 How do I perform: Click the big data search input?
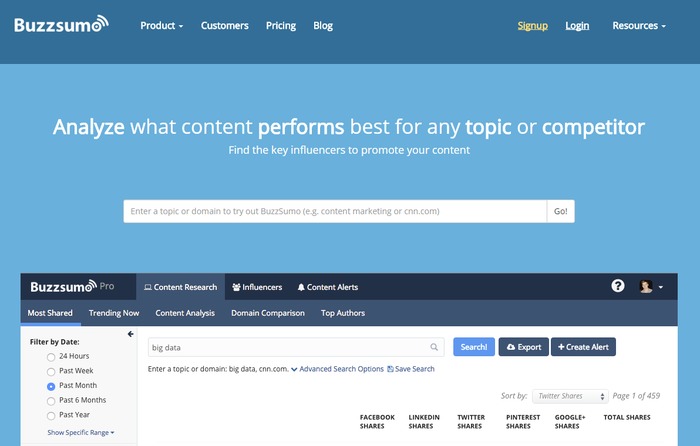click(x=296, y=347)
